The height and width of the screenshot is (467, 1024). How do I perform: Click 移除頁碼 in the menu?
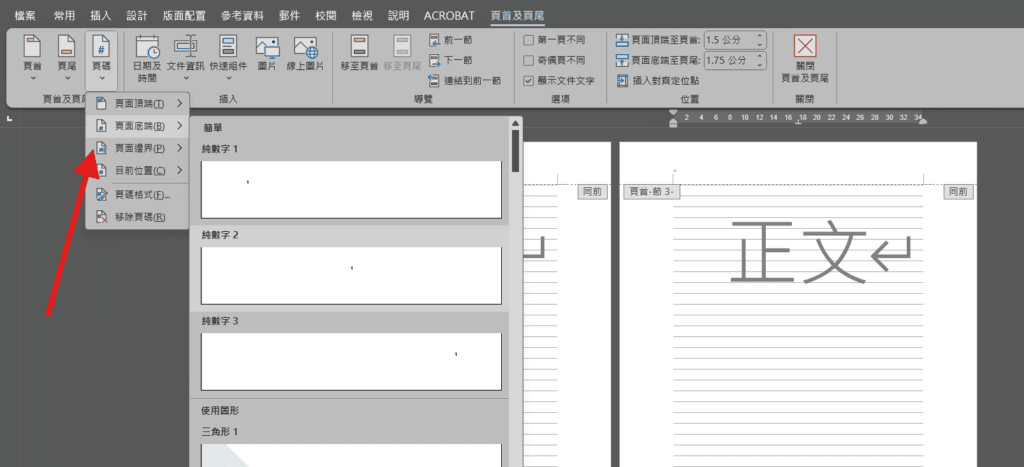pos(138,216)
